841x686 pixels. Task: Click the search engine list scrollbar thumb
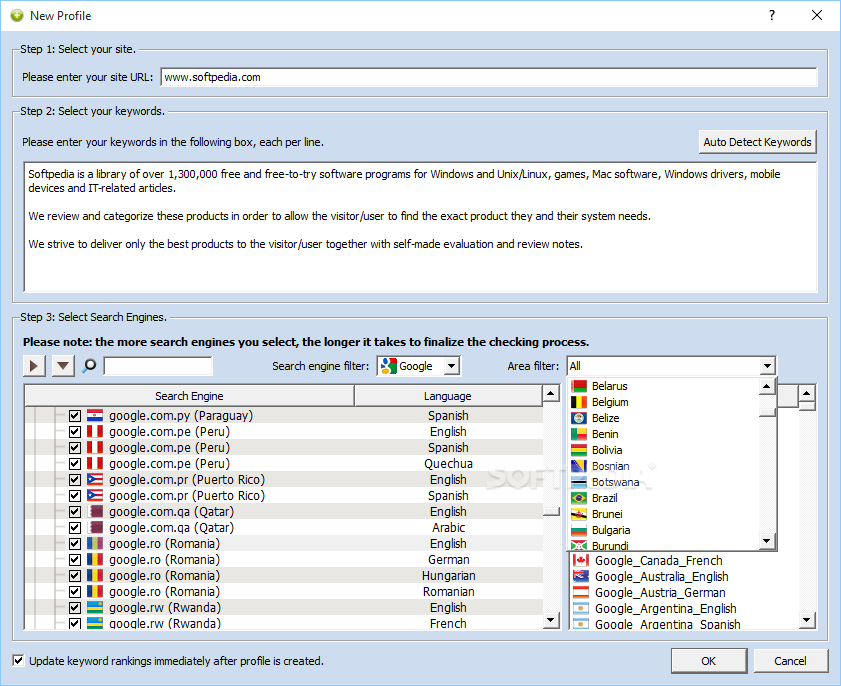[x=551, y=512]
